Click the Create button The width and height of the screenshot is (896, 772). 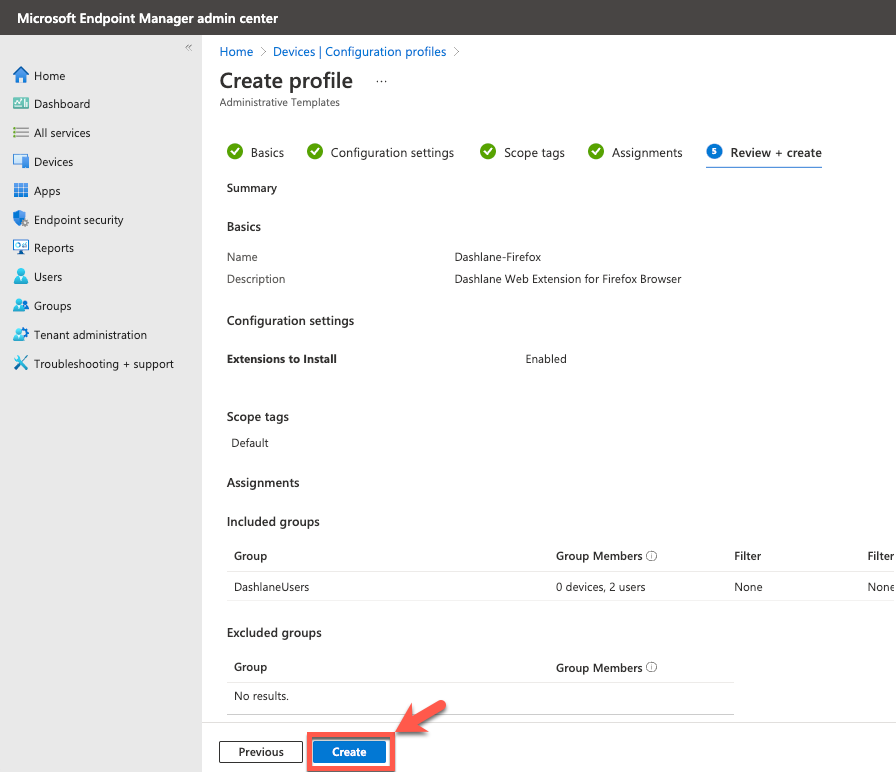point(349,752)
